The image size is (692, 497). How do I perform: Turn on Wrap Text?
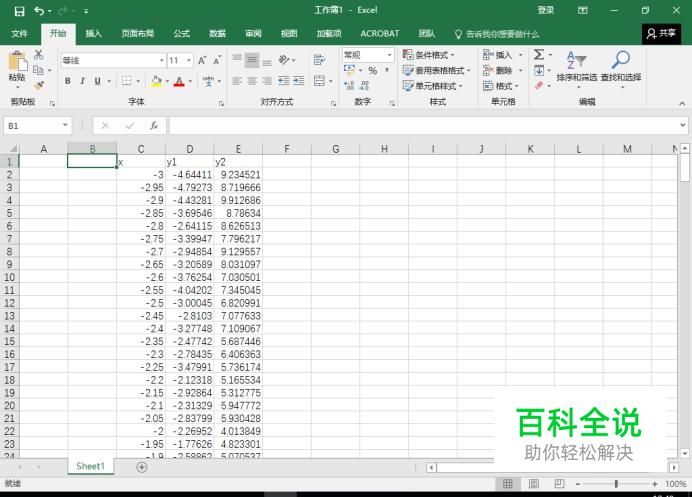click(x=319, y=60)
